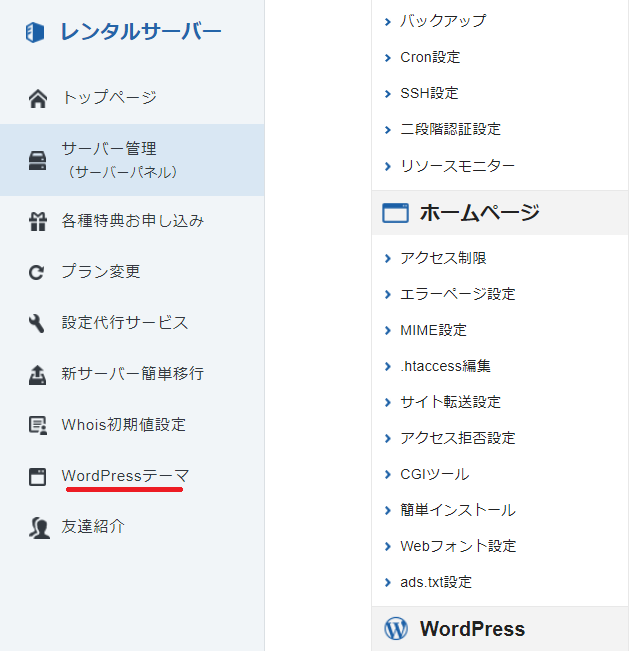
Task: Select 新サーバー簡単移行 menu item
Action: [x=132, y=374]
